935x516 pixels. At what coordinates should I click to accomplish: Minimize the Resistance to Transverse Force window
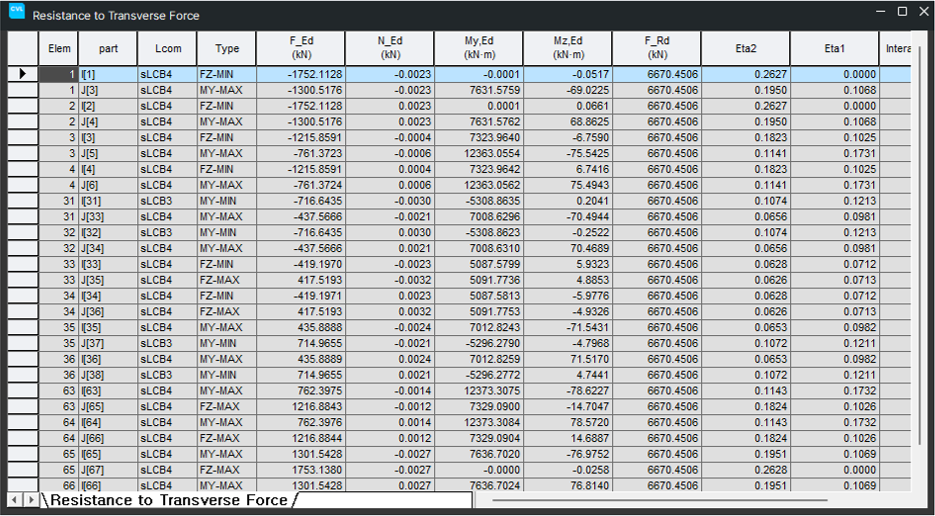pos(880,11)
